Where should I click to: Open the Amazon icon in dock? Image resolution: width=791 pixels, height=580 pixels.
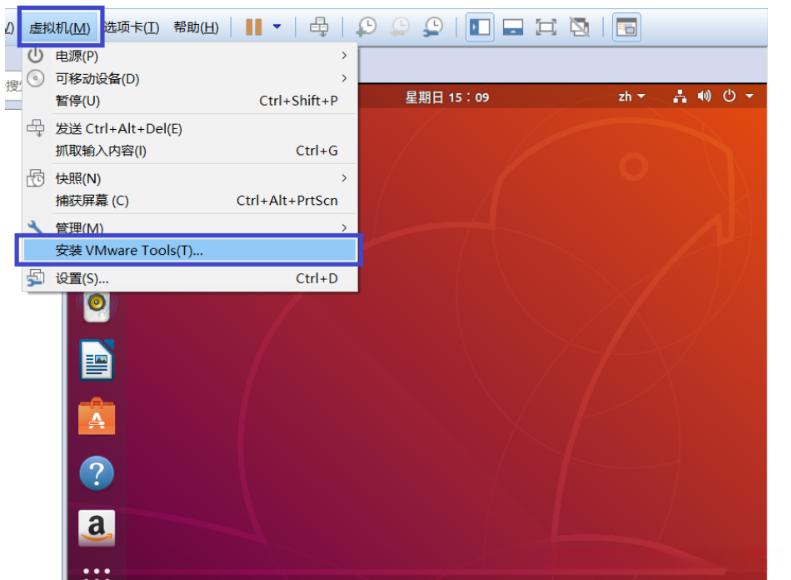(96, 528)
